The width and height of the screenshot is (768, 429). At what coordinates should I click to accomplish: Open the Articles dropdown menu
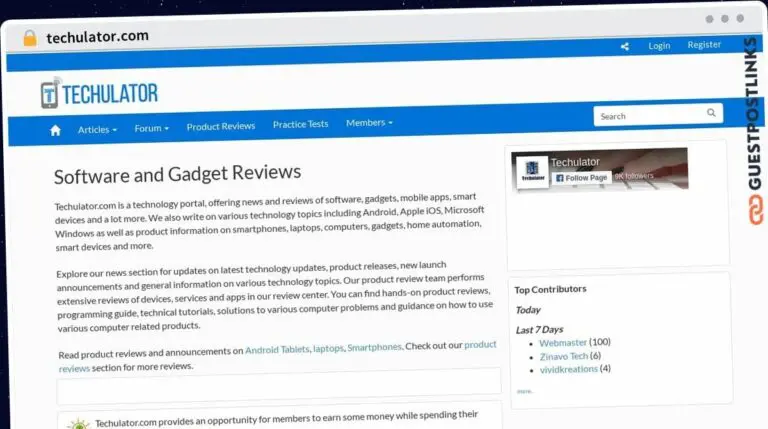pos(97,130)
